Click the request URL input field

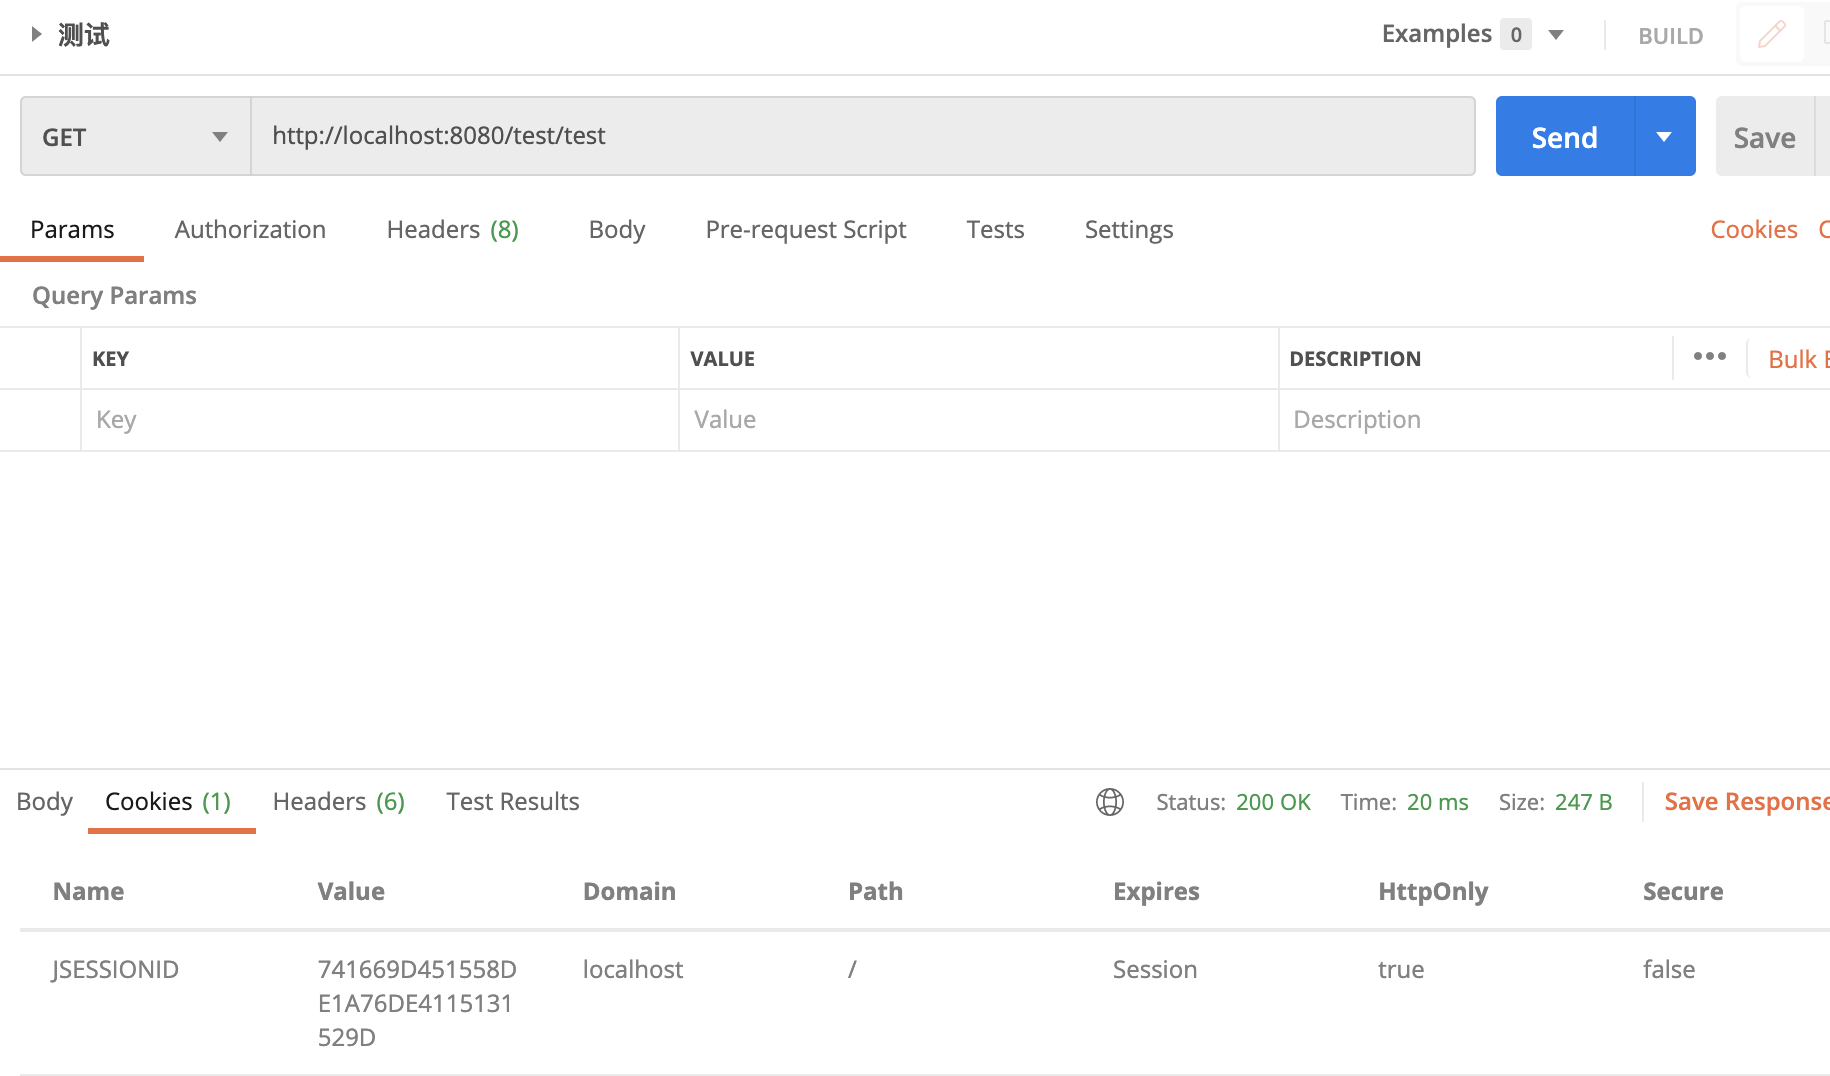click(x=863, y=136)
